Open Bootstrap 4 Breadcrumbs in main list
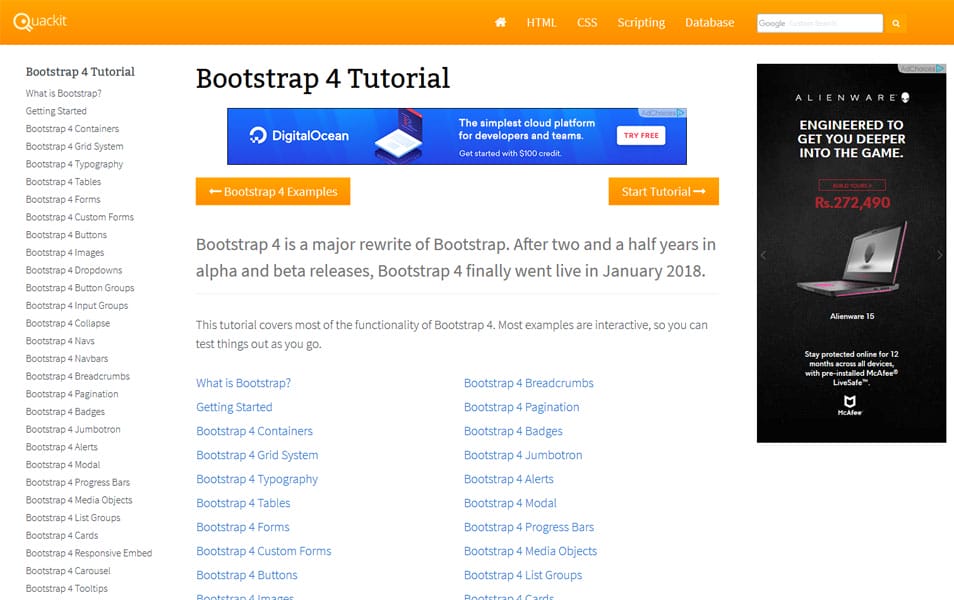Viewport: 954px width, 600px height. (529, 383)
